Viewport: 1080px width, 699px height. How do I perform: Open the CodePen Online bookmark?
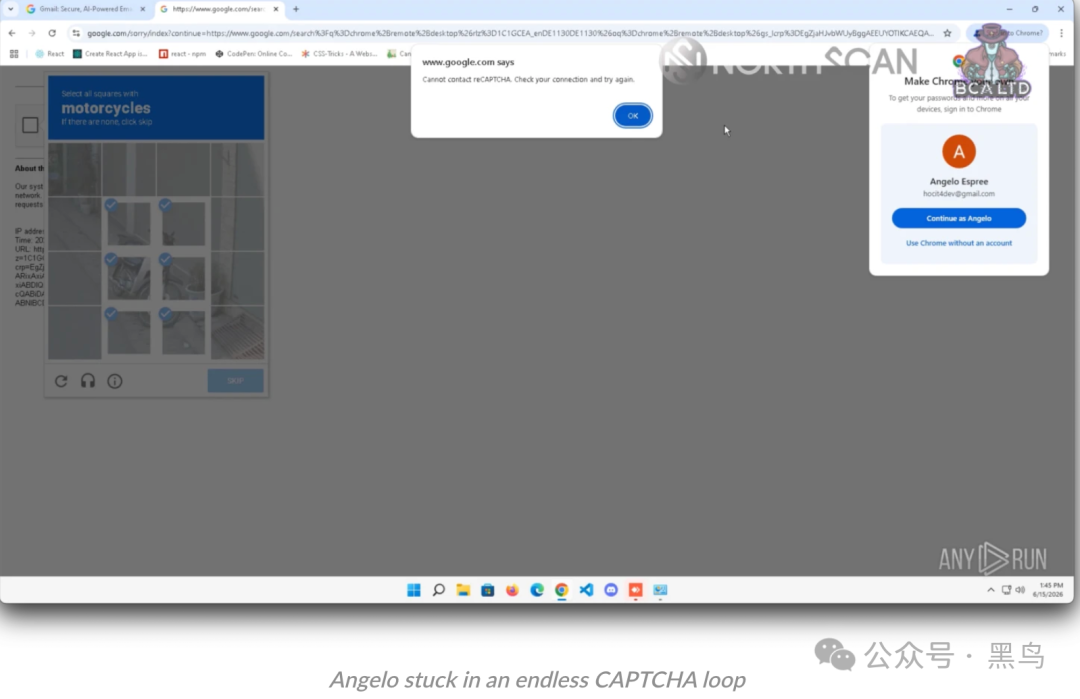(253, 54)
